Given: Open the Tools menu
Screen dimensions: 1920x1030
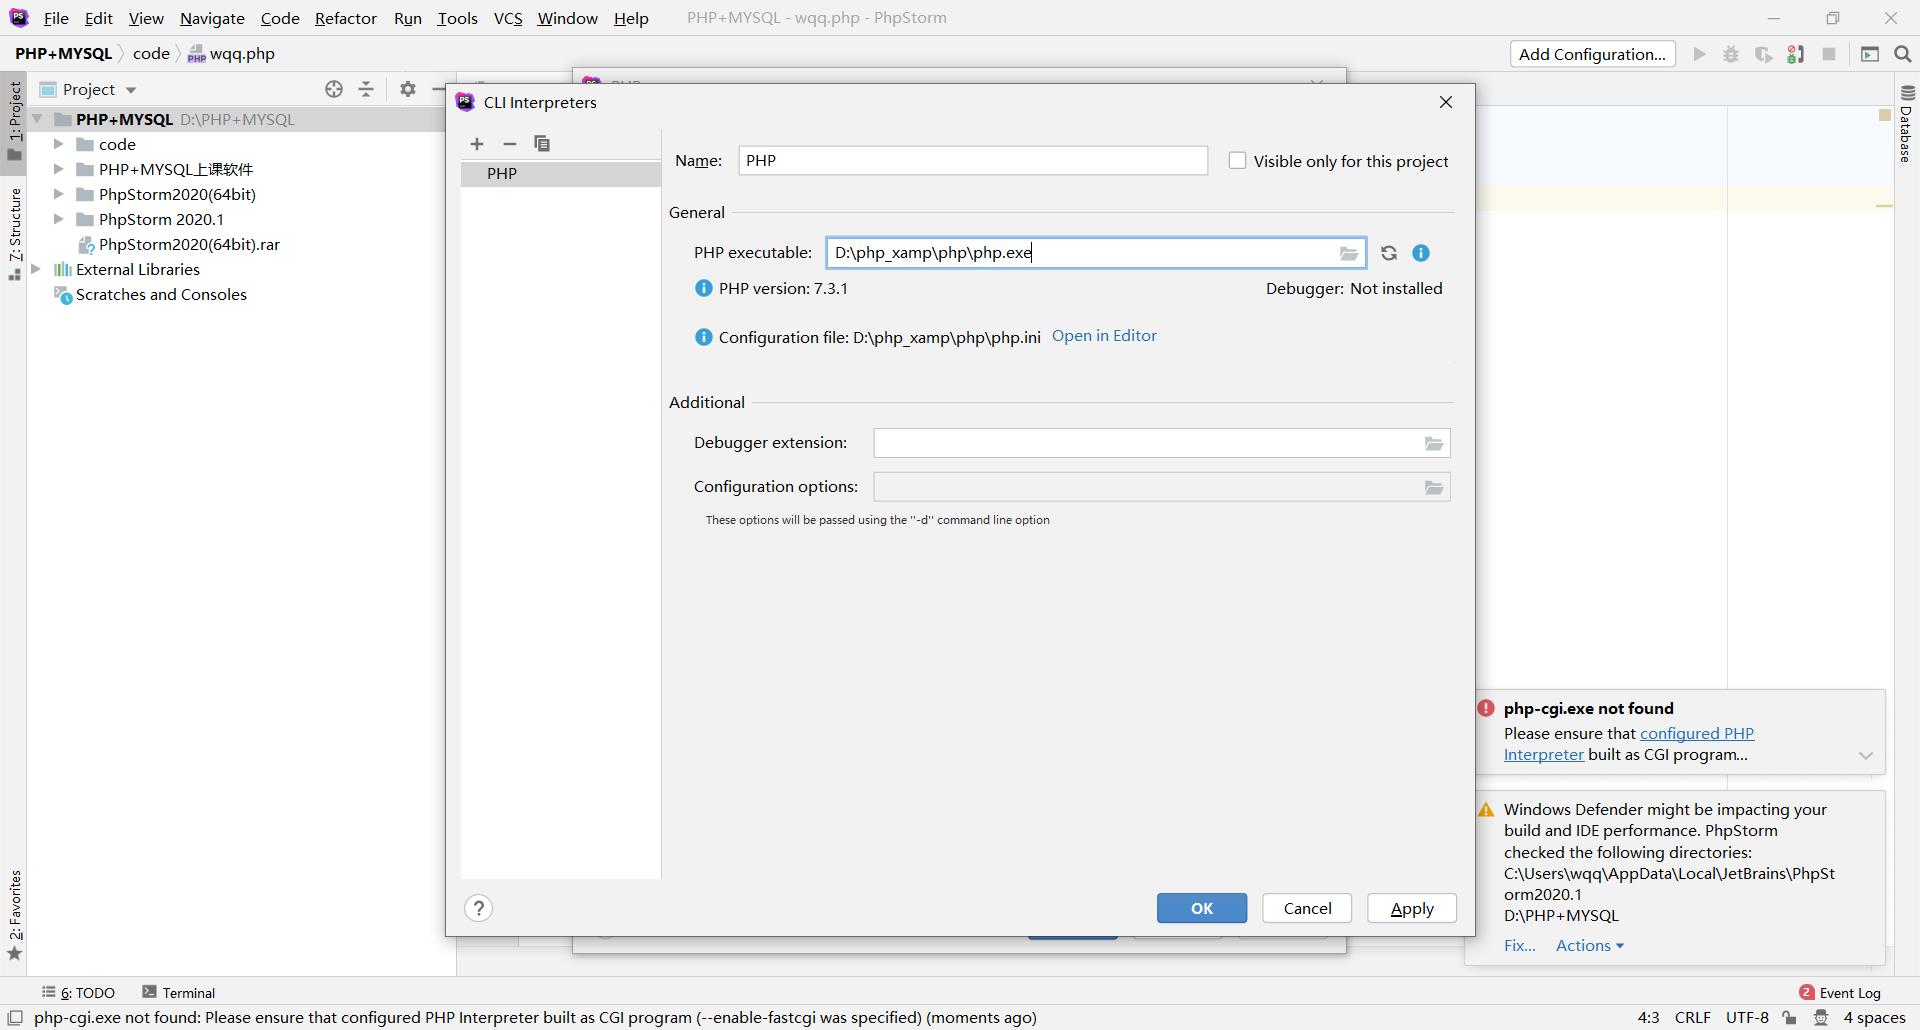Looking at the screenshot, I should (x=457, y=18).
